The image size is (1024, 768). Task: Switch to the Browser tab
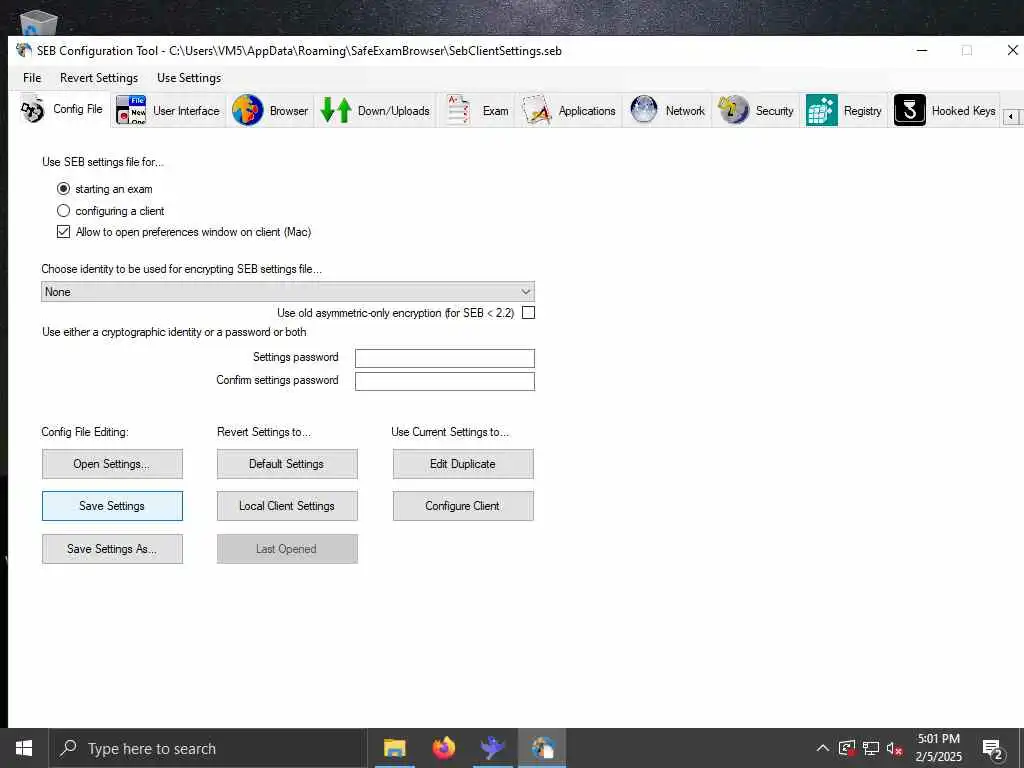[270, 110]
